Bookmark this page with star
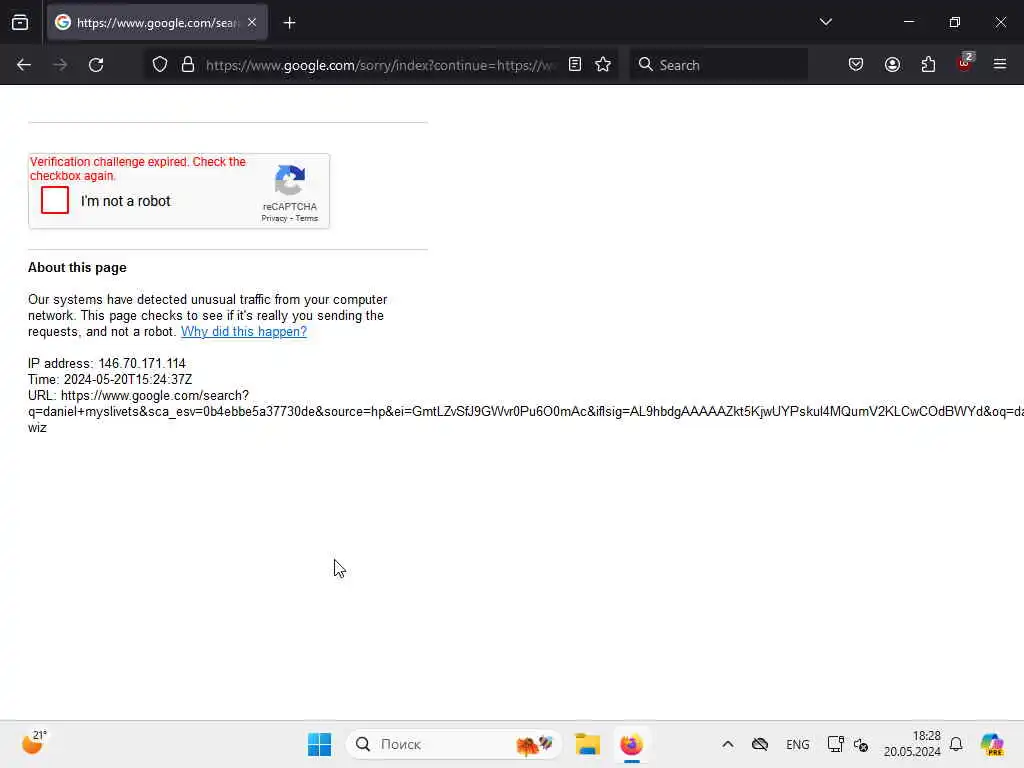The width and height of the screenshot is (1024, 768). (x=603, y=65)
